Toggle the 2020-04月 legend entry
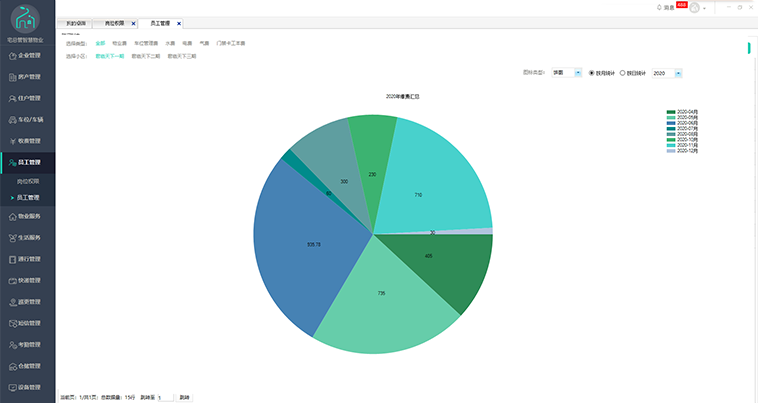The width and height of the screenshot is (758, 403). (683, 111)
